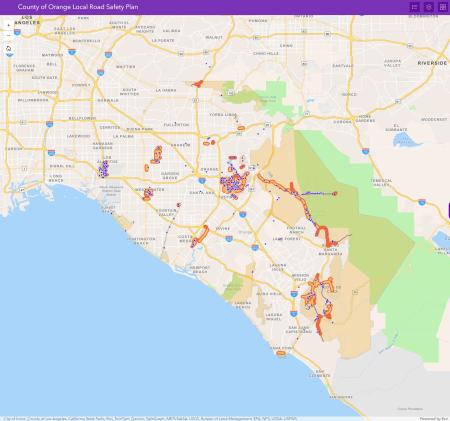The height and width of the screenshot is (421, 450).
Task: Zoom out with the minus button
Action: pos(9,35)
